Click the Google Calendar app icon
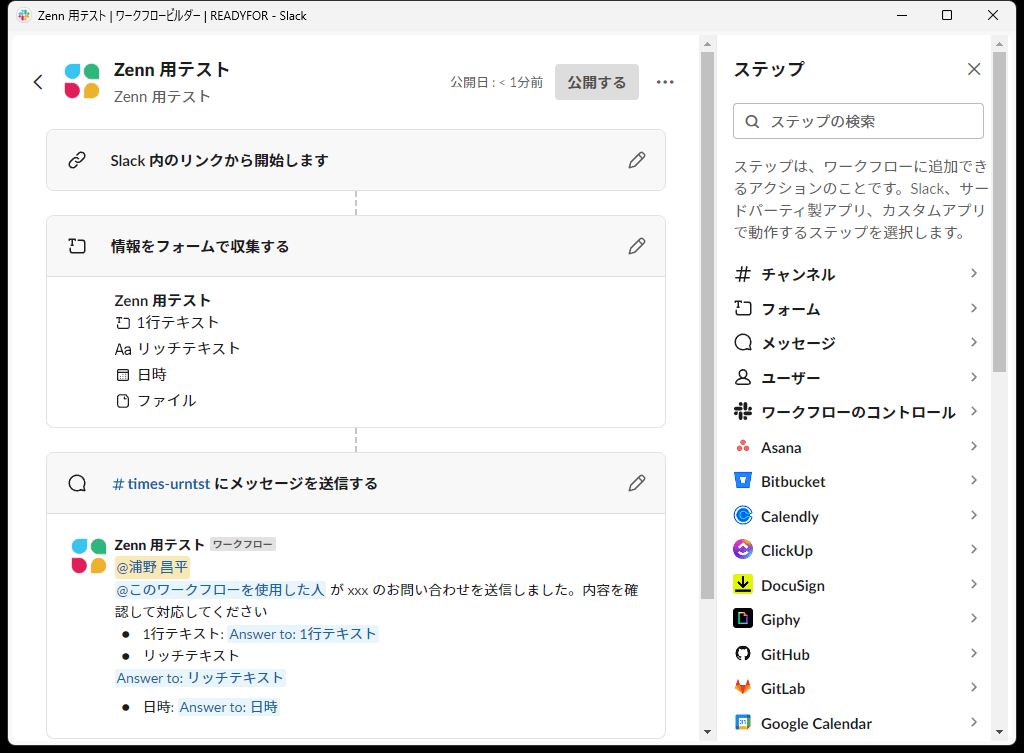This screenshot has width=1024, height=753. [743, 722]
